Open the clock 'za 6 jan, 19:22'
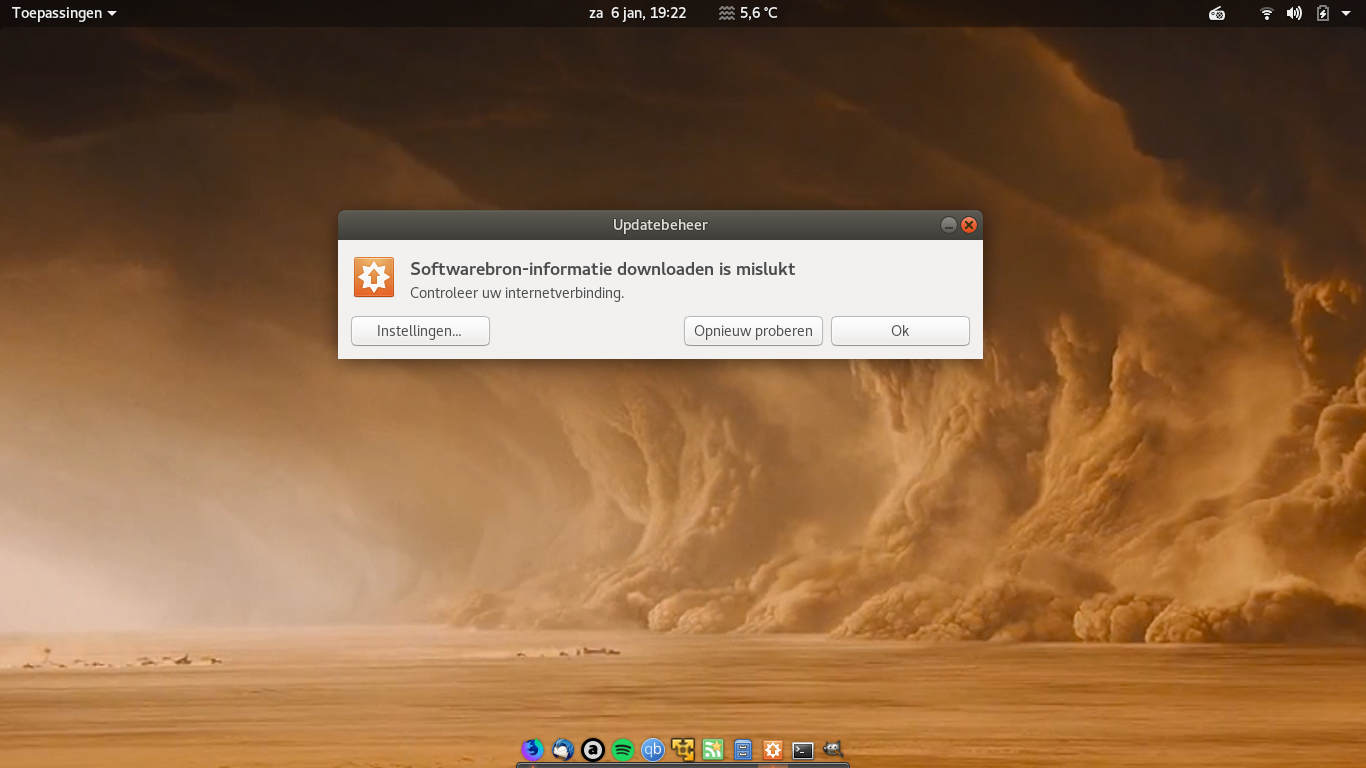The width and height of the screenshot is (1366, 768). pos(637,13)
